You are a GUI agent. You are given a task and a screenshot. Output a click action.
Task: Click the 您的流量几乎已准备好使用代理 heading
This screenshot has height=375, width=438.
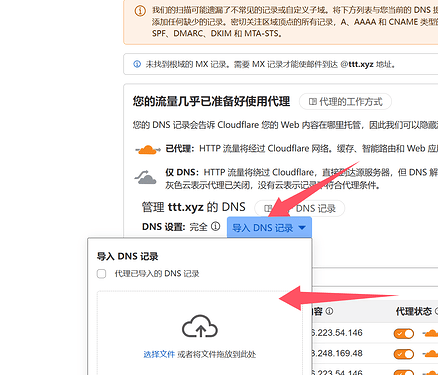click(x=211, y=101)
